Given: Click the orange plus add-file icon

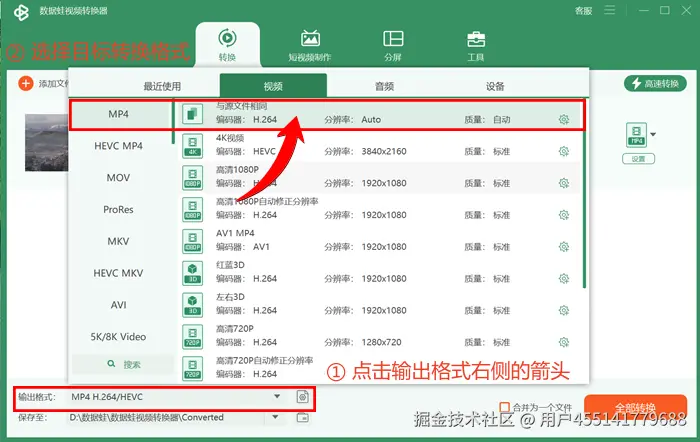Looking at the screenshot, I should coord(26,83).
